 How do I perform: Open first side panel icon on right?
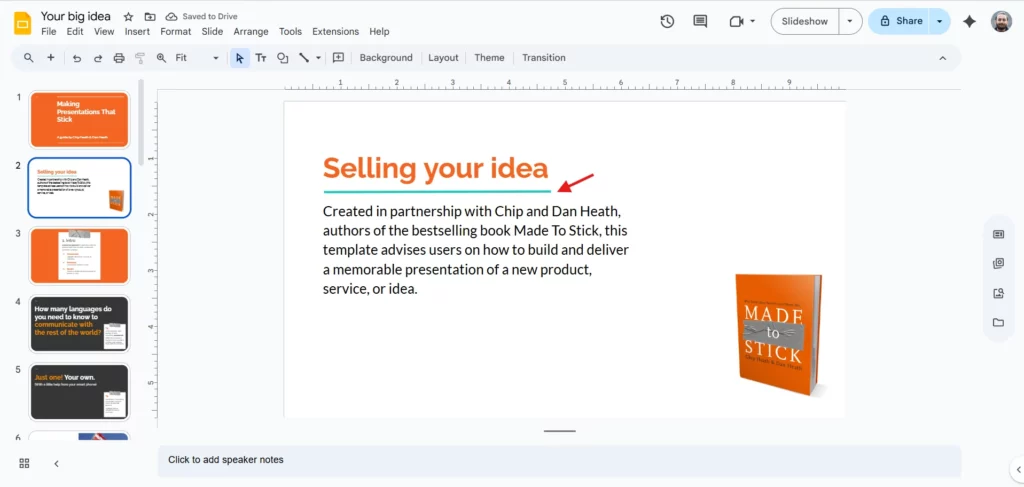tap(998, 234)
